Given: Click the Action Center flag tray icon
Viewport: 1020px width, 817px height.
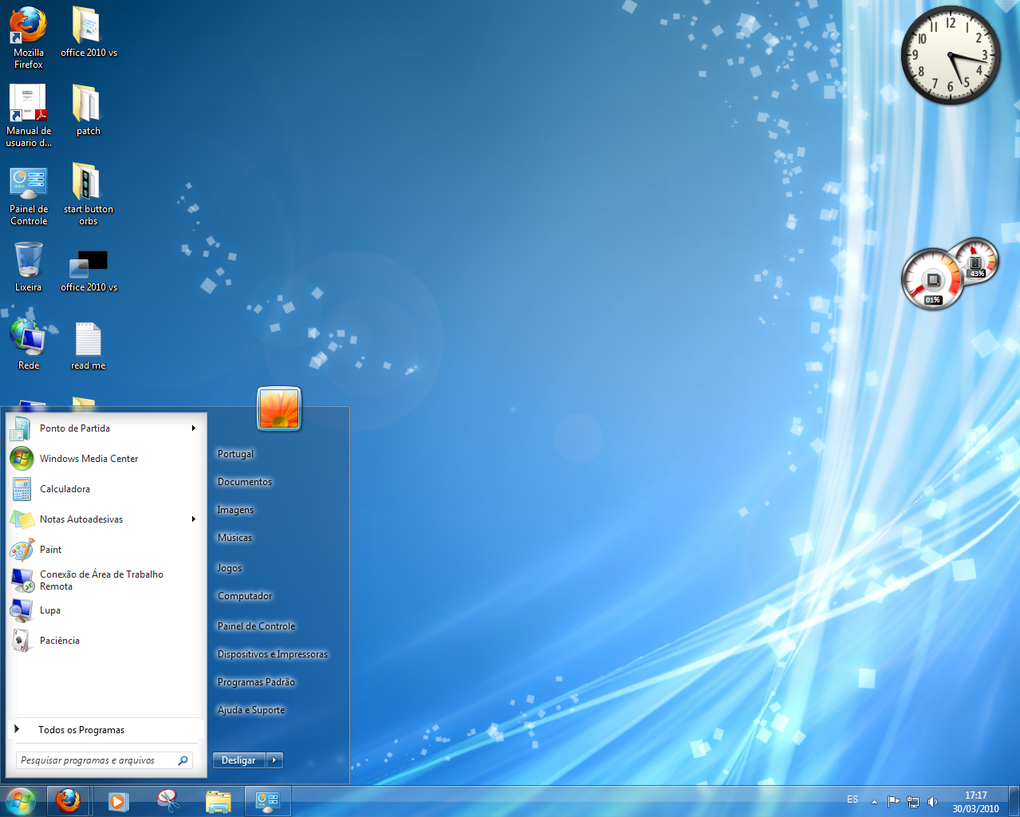Looking at the screenshot, I should [x=894, y=801].
